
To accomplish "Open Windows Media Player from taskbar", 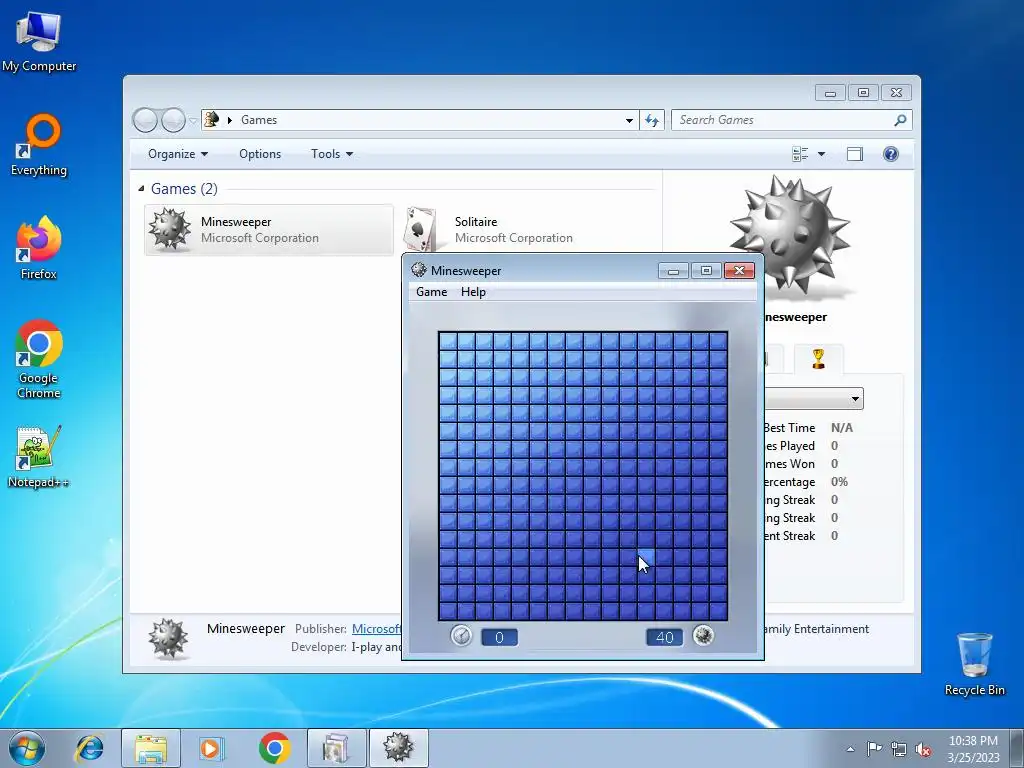I will tap(211, 748).
